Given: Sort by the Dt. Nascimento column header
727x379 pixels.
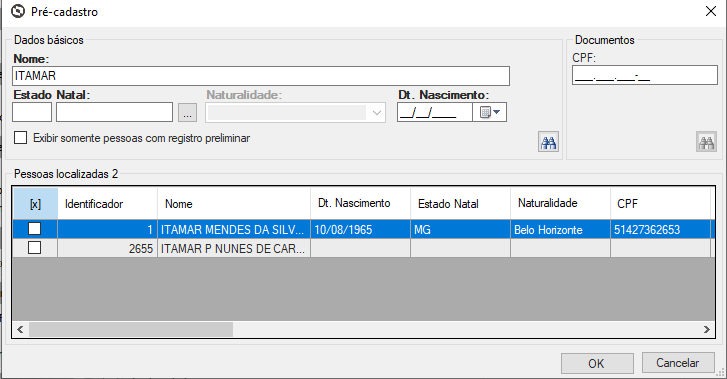Looking at the screenshot, I should tap(360, 204).
